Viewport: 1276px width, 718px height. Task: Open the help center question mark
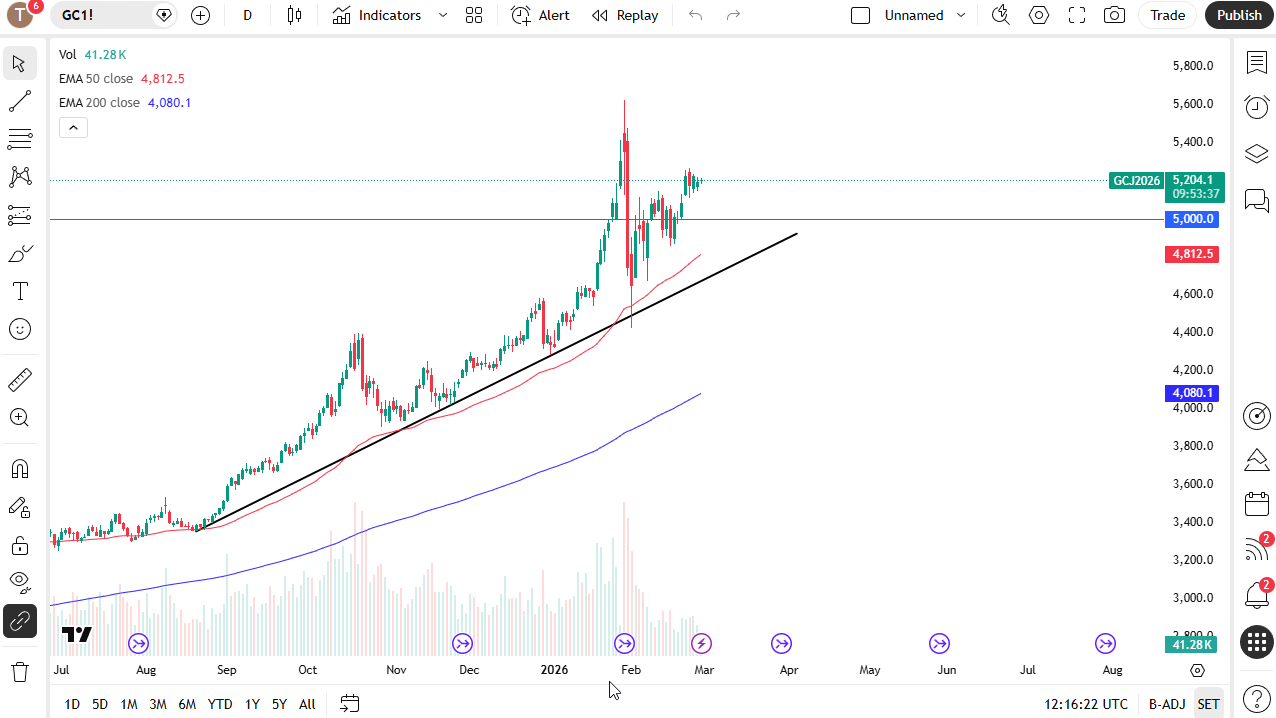[x=1256, y=697]
